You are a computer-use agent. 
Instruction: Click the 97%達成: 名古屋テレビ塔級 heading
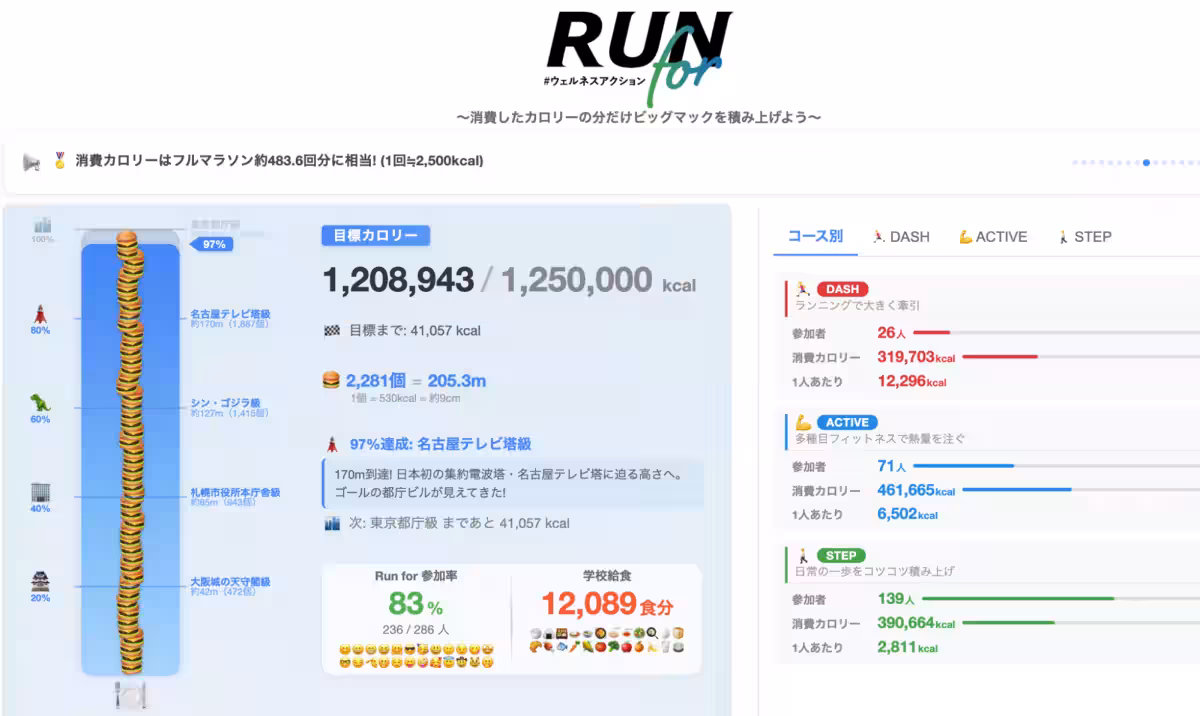440,444
